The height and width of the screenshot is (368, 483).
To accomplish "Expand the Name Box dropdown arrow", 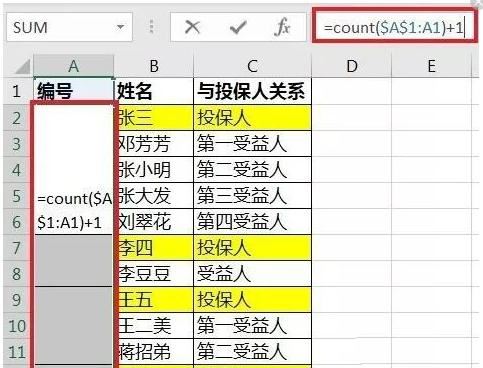I will pyautogui.click(x=120, y=27).
